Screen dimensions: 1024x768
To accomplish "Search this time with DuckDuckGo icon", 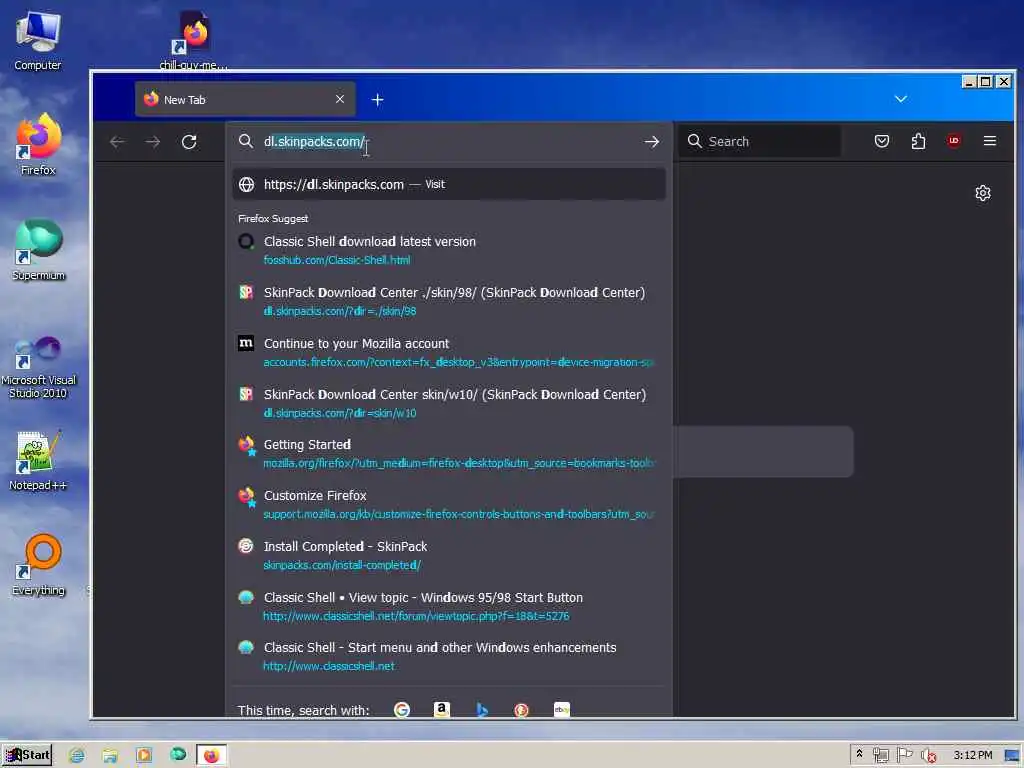I will point(521,709).
